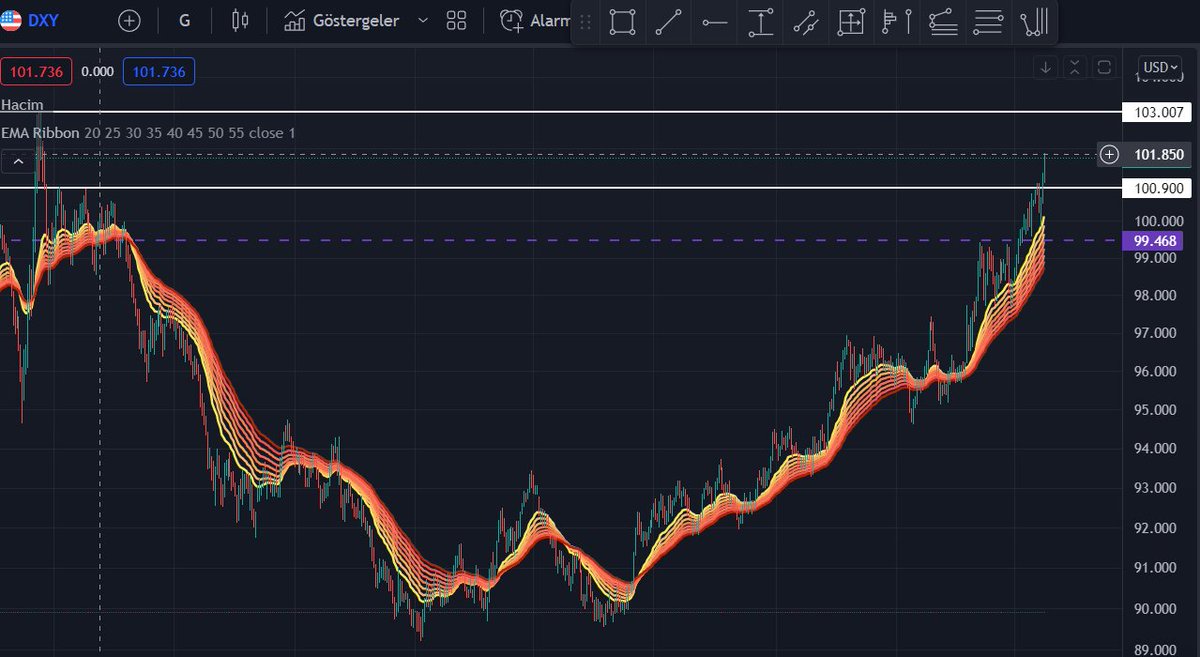The image size is (1200, 657).
Task: Click the pane move-down arrow icon
Action: 1045,67
